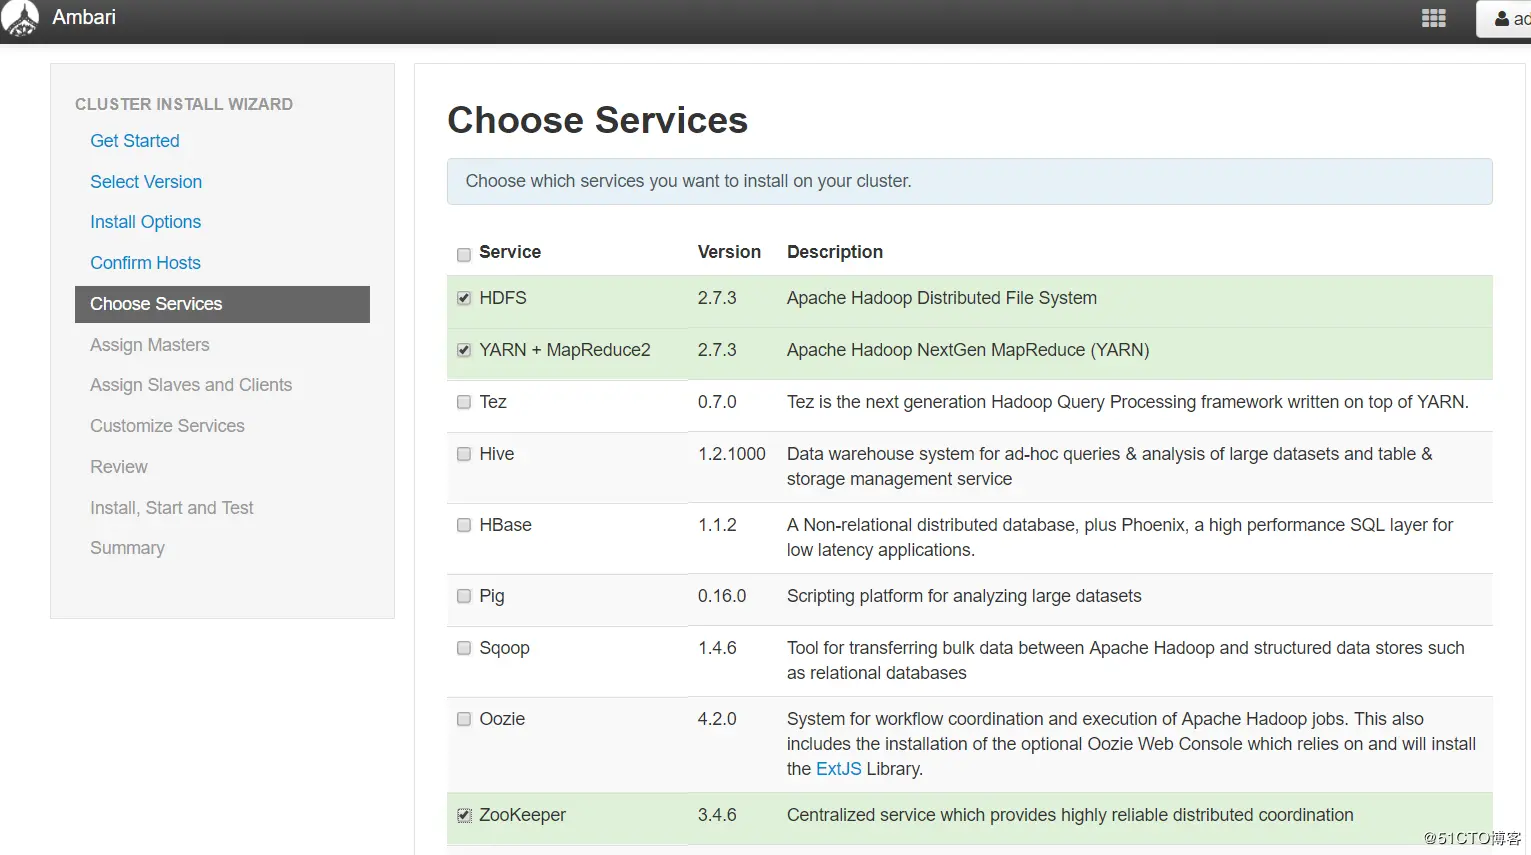The image size is (1531, 855).
Task: Check the Sqoop service checkbox
Action: 464,648
